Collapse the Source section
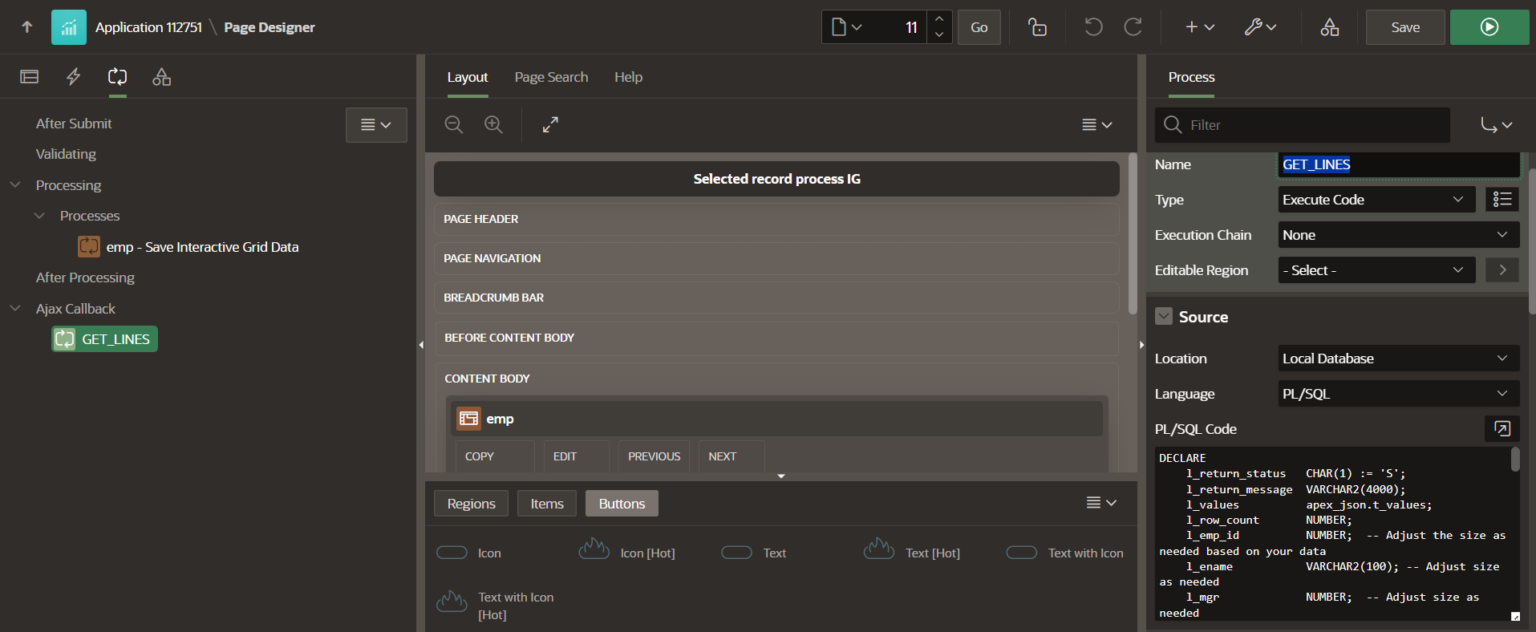 pyautogui.click(x=1164, y=317)
